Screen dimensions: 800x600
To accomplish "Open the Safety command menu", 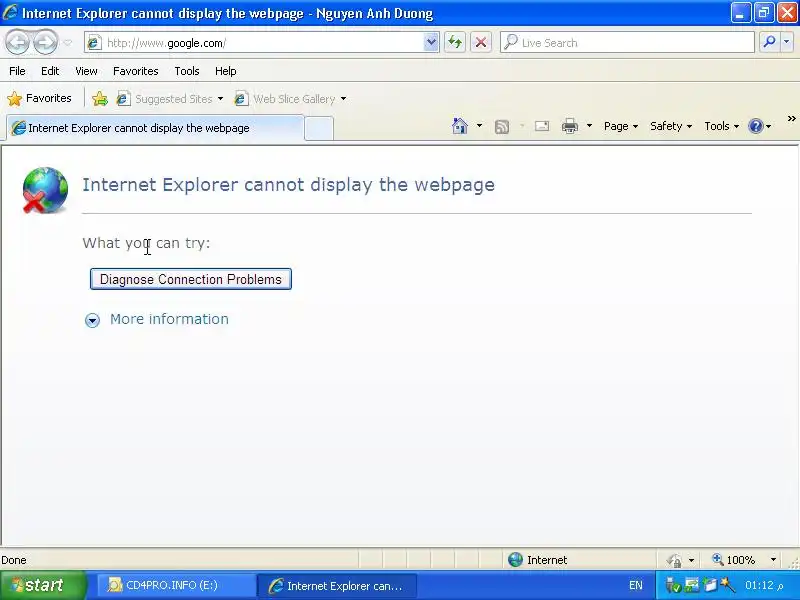I will pyautogui.click(x=670, y=126).
